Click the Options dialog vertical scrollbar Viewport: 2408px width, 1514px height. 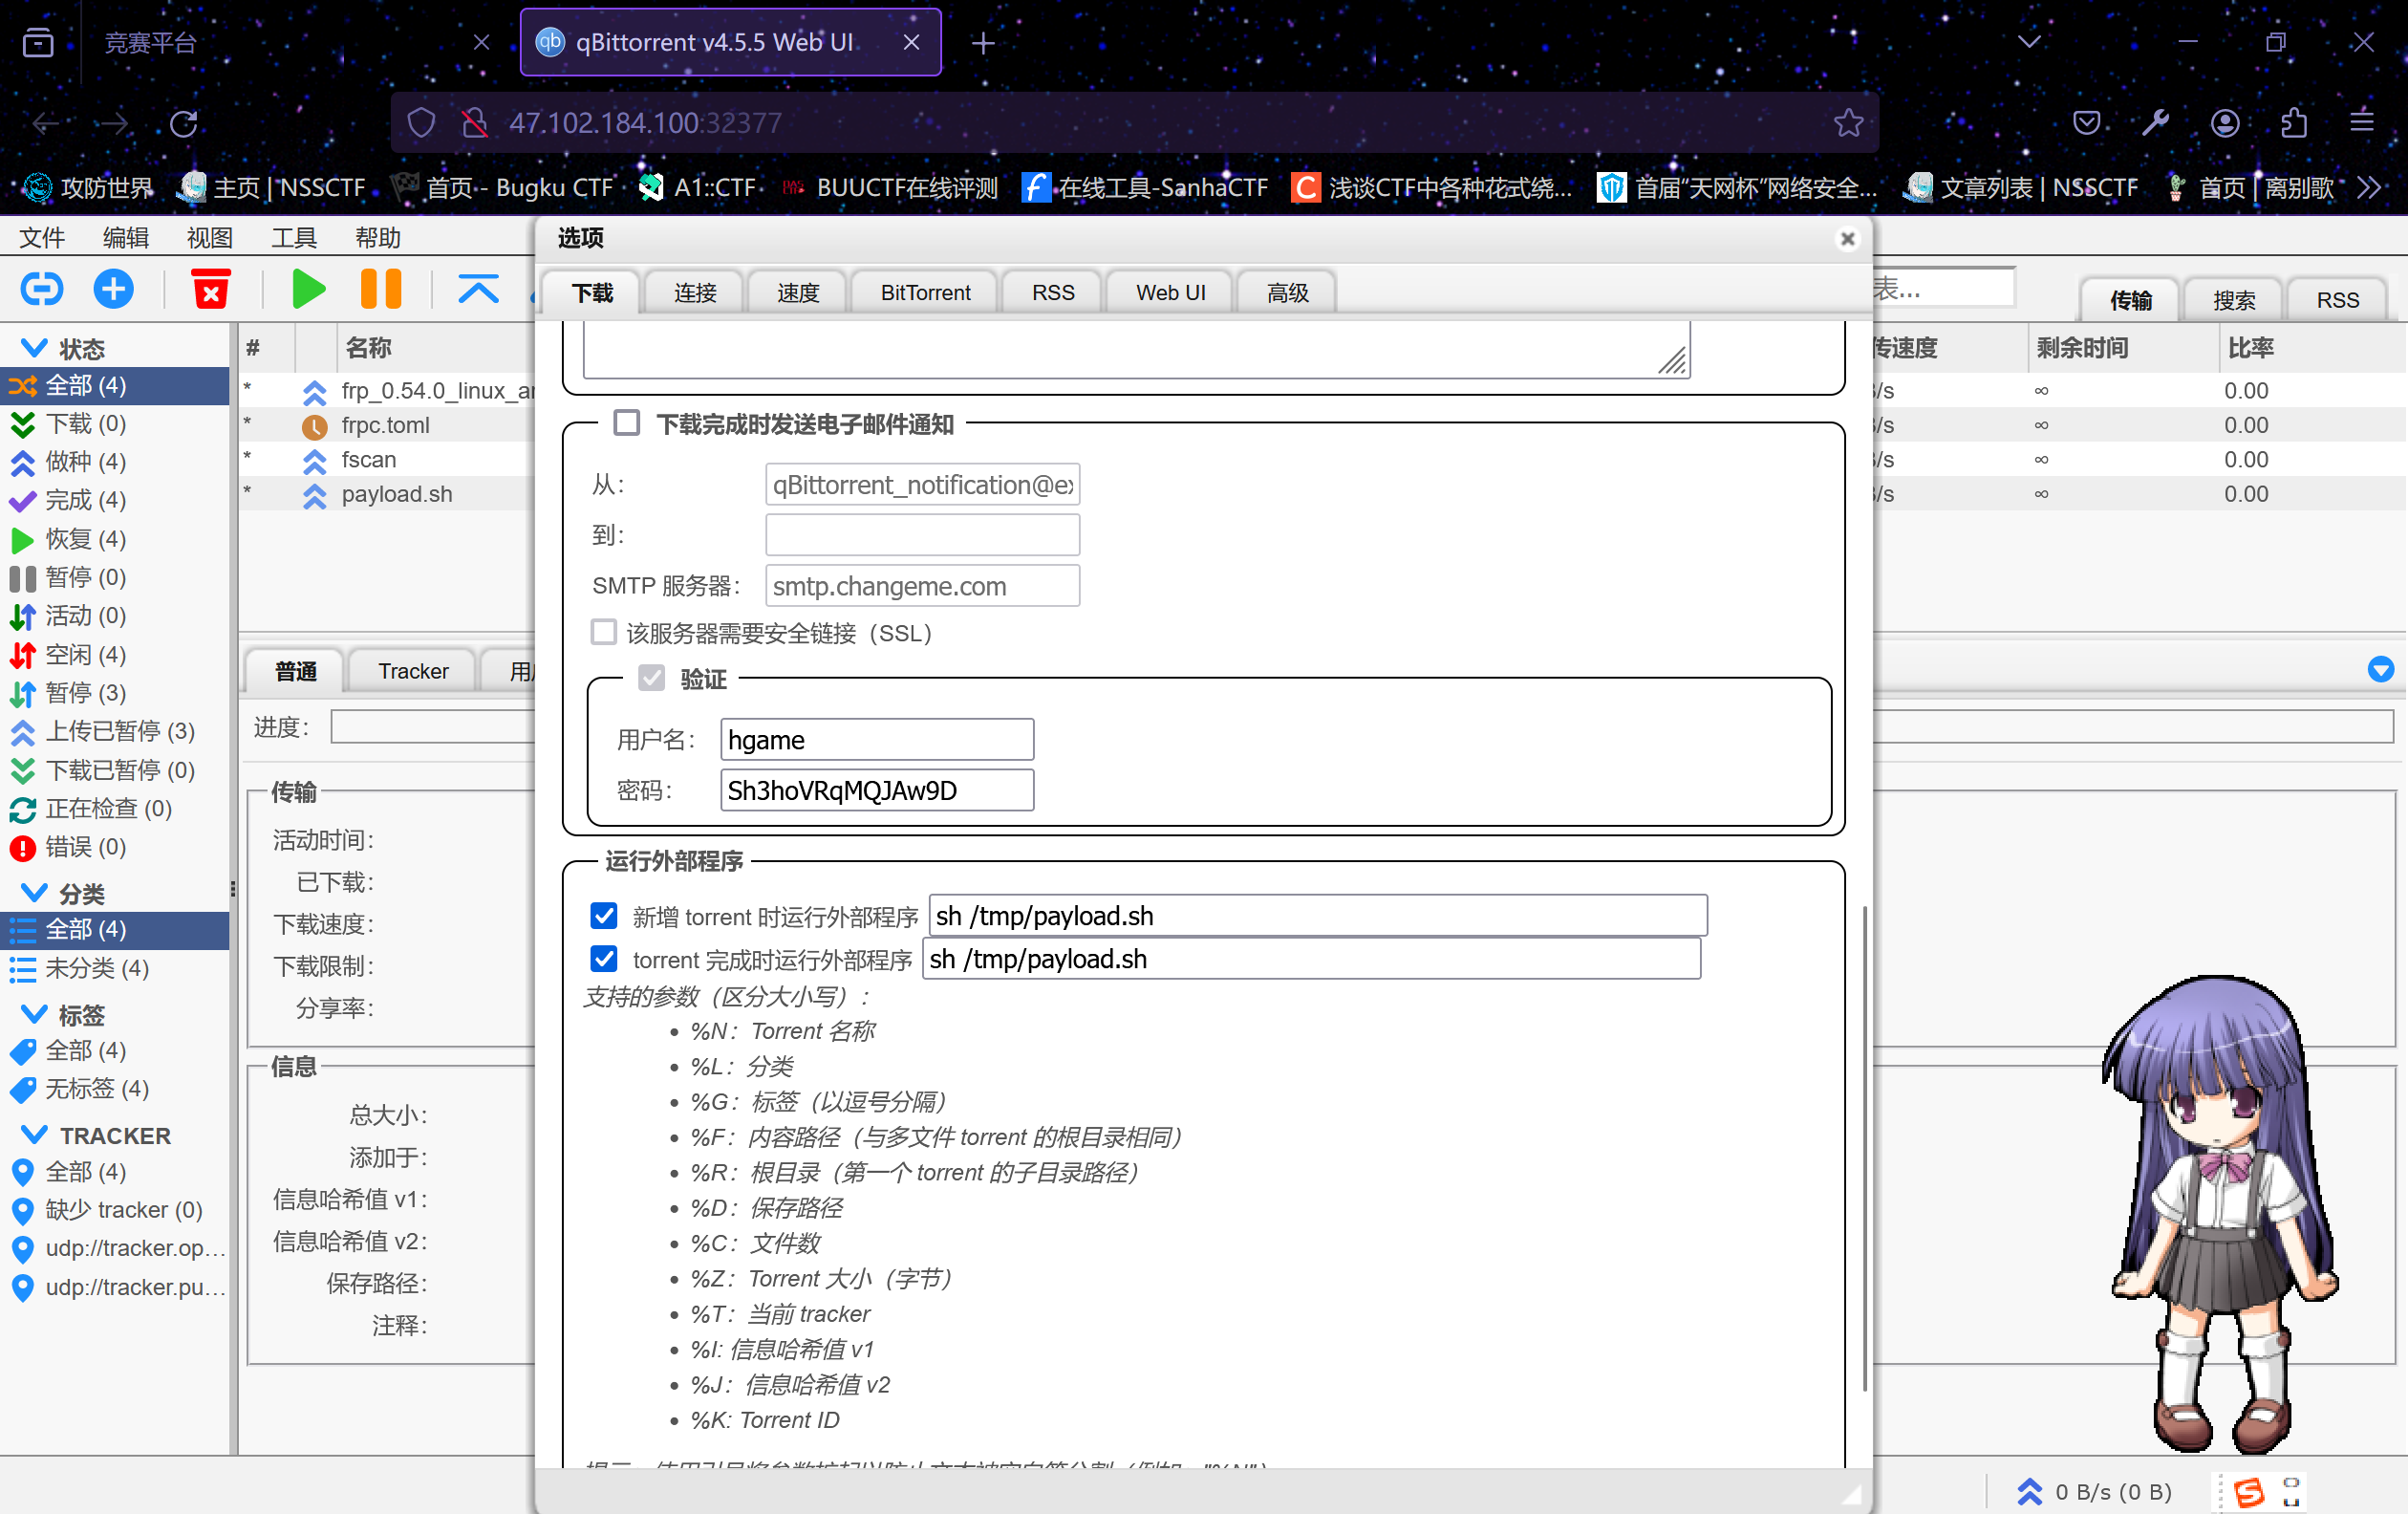[1864, 1148]
